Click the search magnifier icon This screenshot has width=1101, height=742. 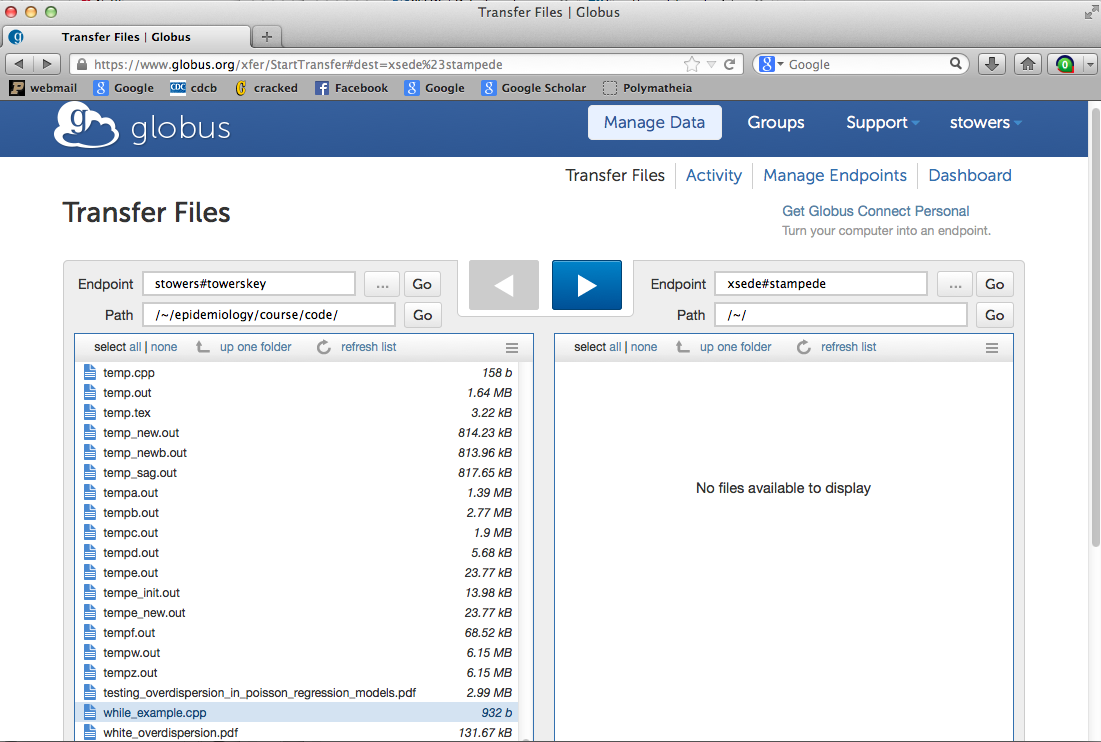pos(956,63)
